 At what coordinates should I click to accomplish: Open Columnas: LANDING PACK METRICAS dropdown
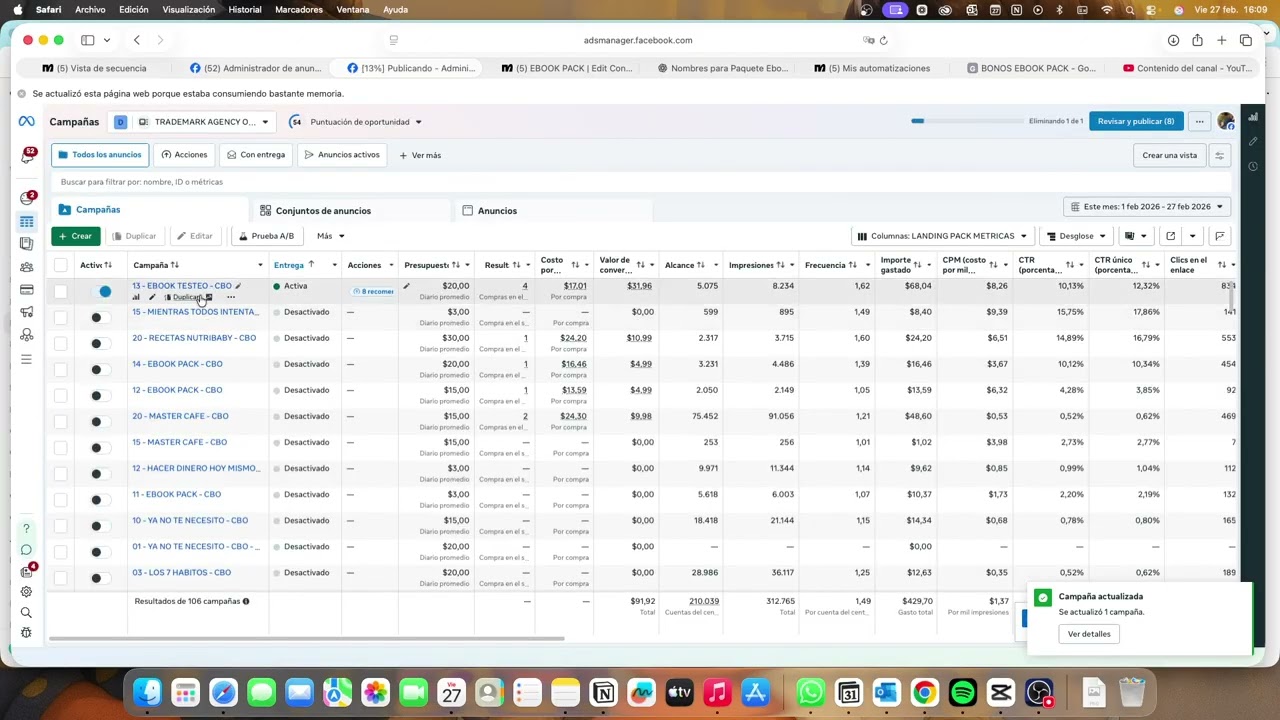point(941,236)
